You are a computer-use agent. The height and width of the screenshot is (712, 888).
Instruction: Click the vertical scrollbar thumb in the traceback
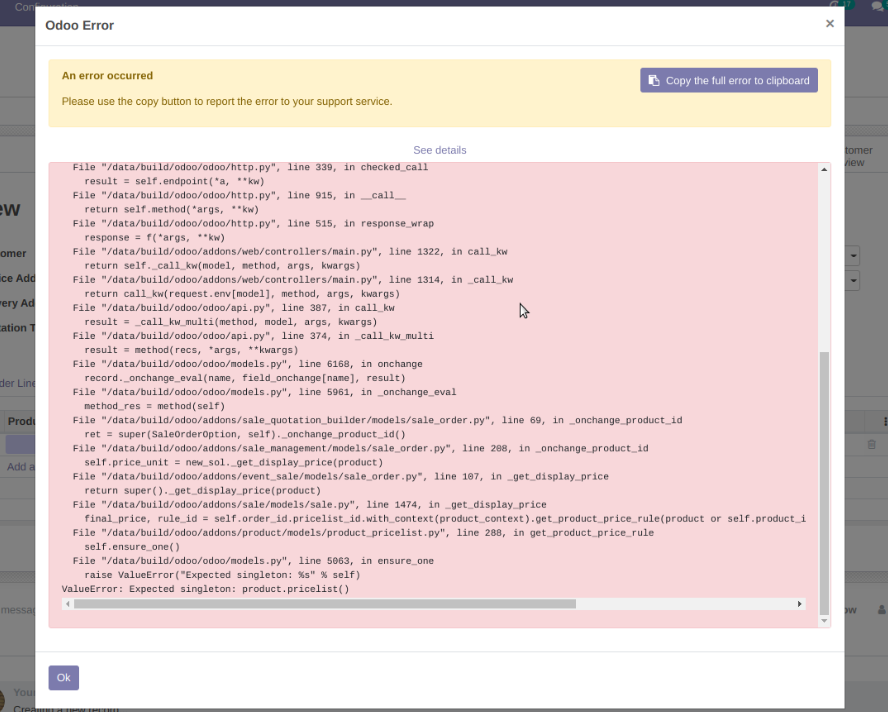tap(824, 483)
